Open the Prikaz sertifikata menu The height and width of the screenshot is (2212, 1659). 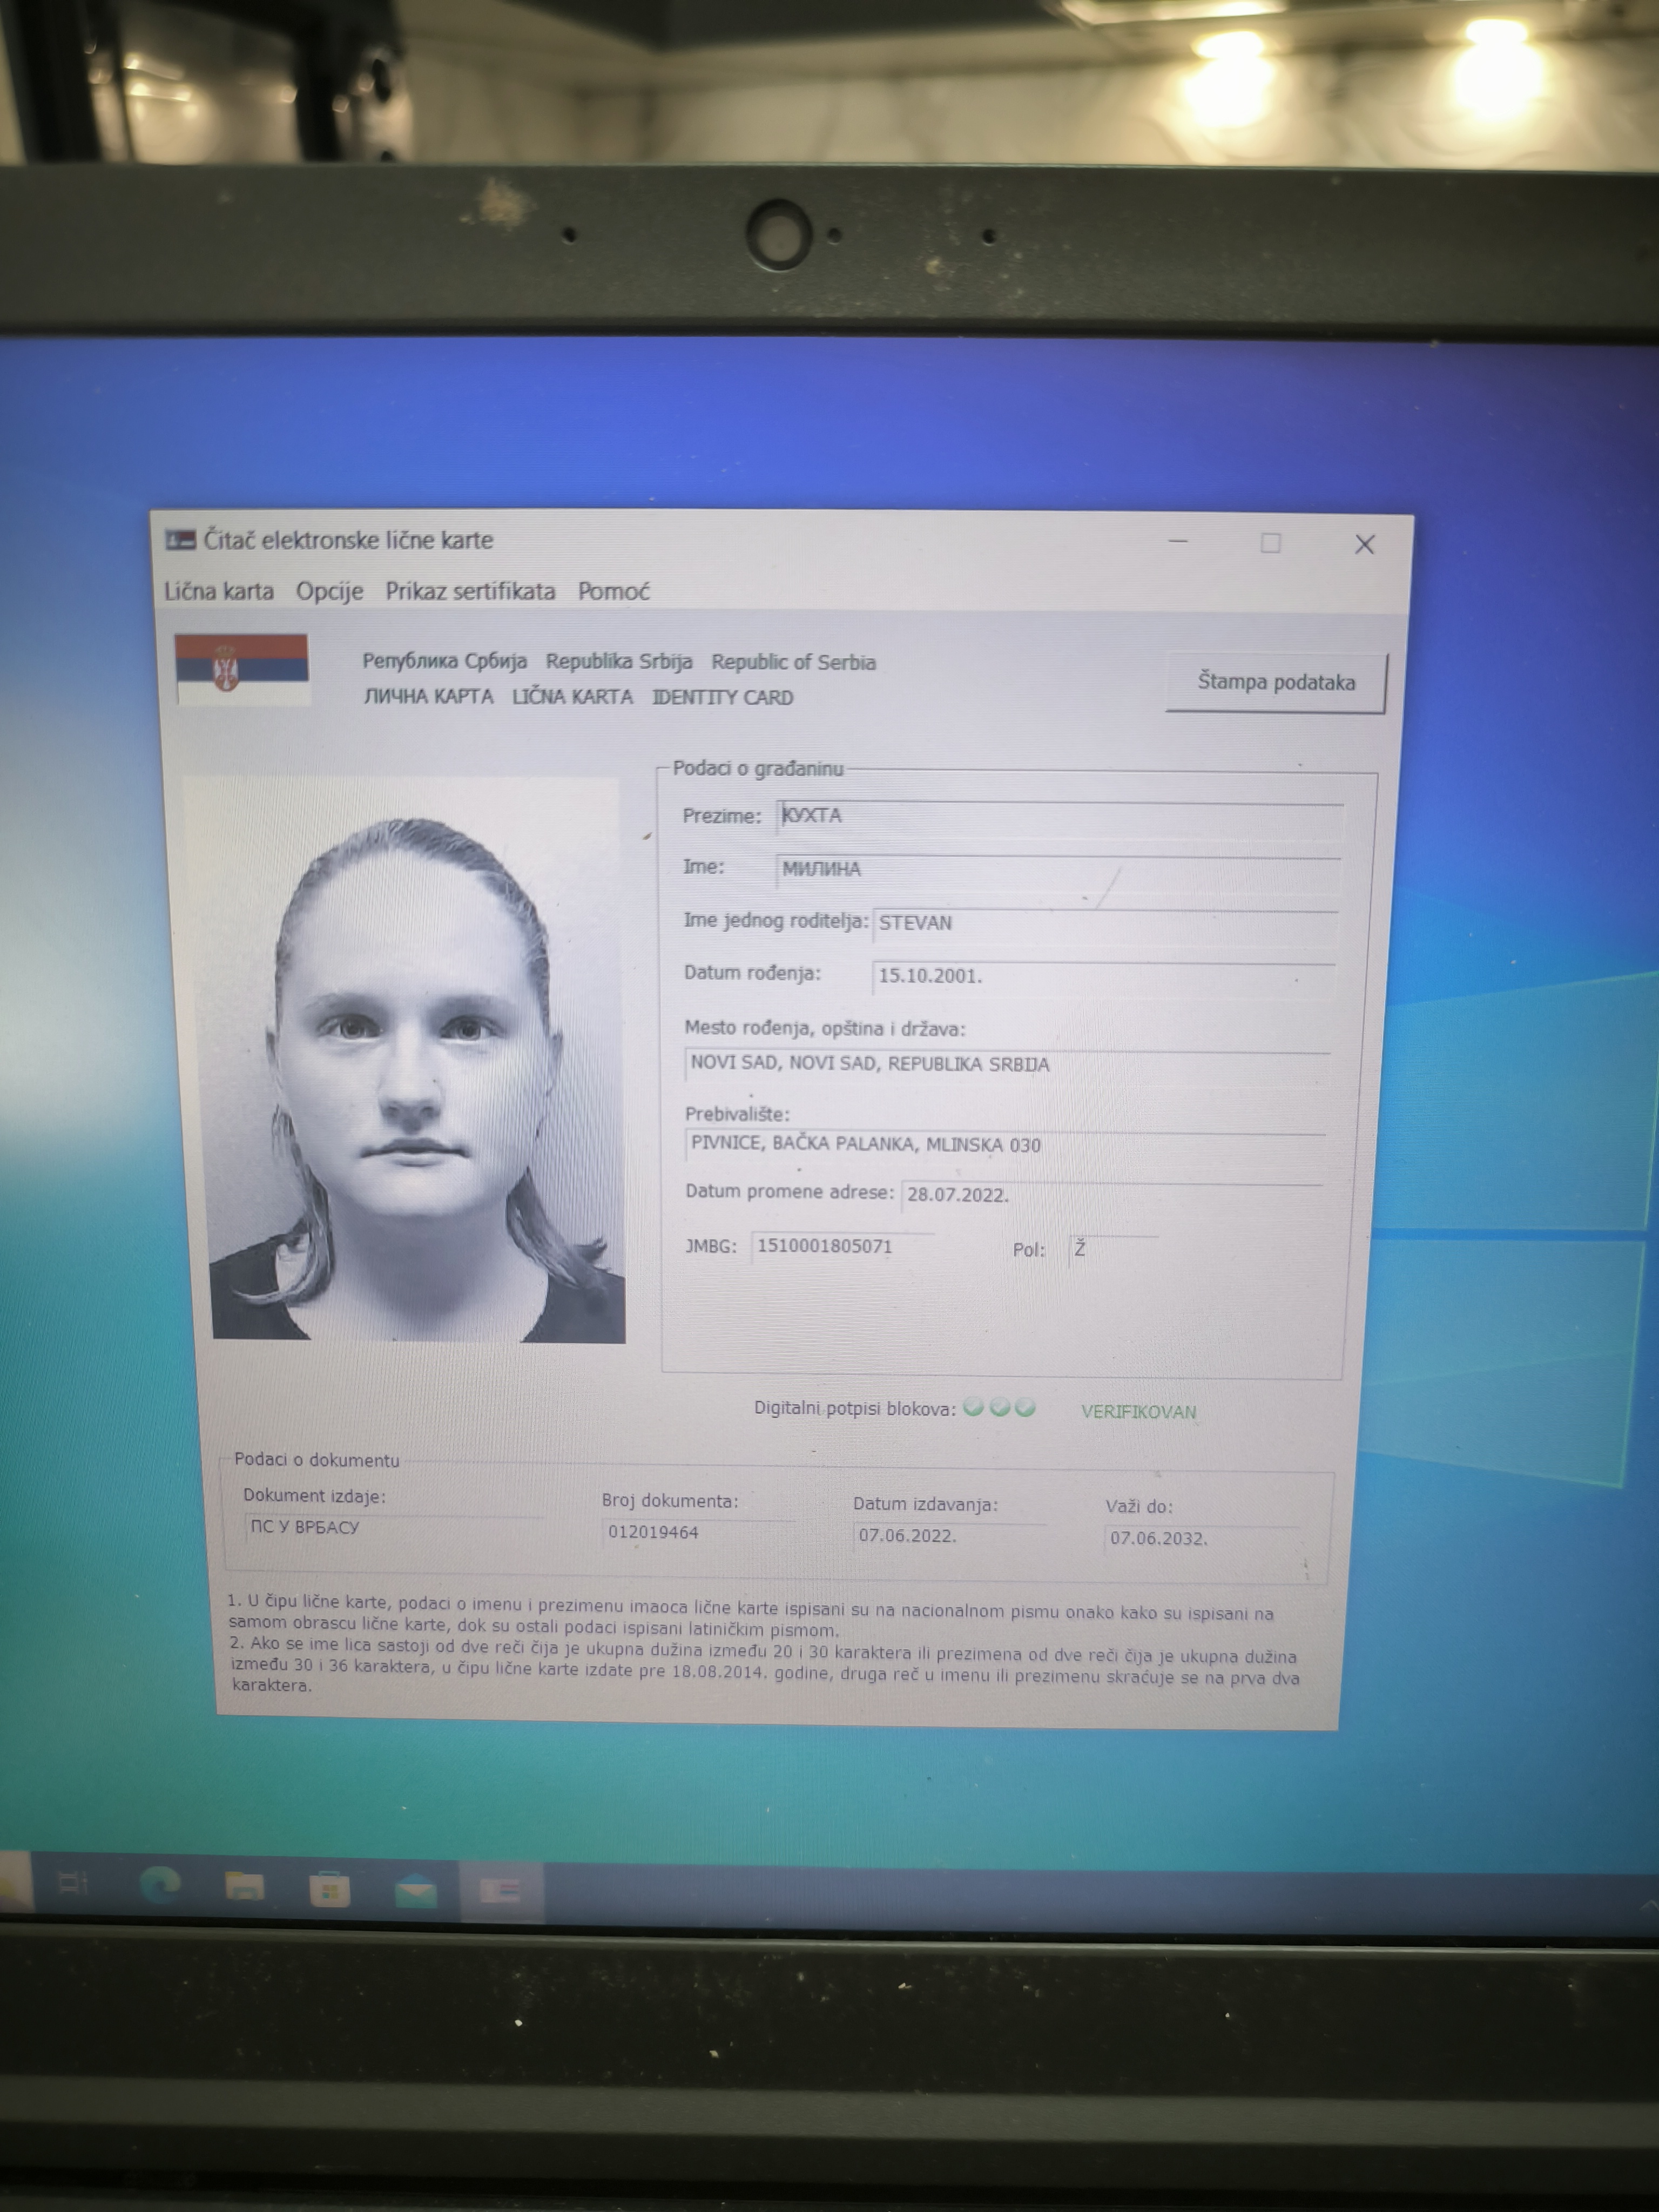pos(470,591)
